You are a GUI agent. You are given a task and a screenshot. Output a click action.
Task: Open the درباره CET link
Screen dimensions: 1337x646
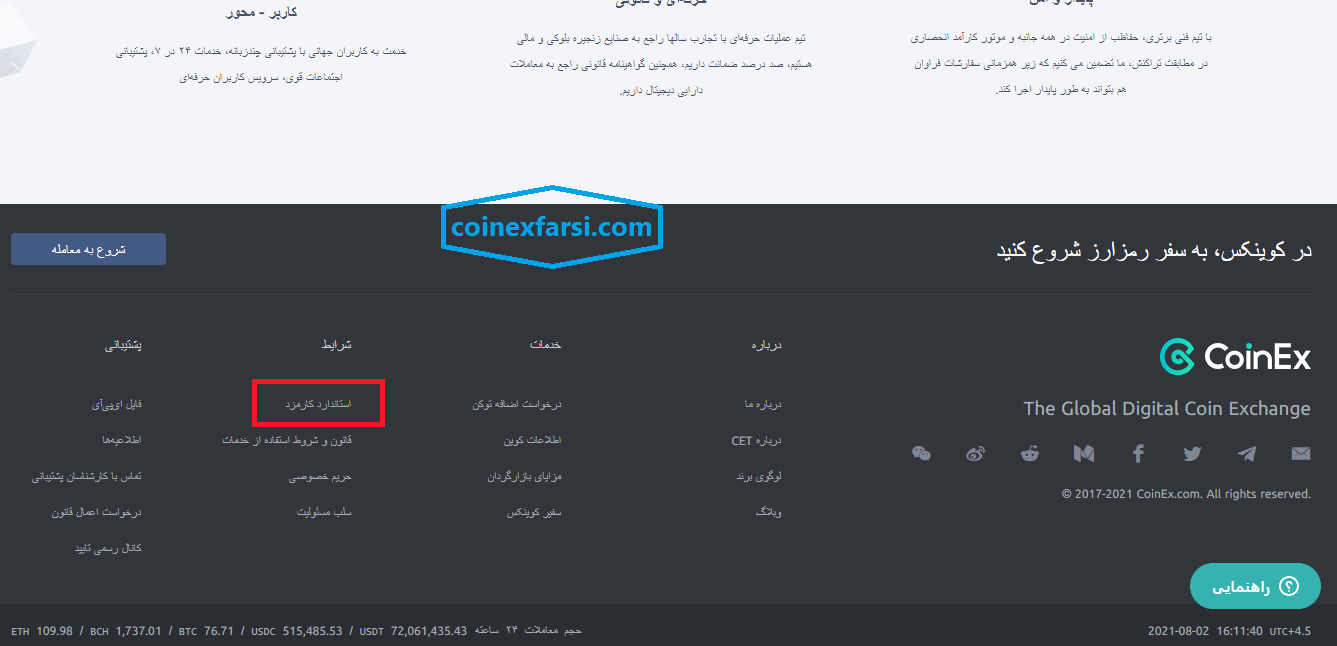756,440
